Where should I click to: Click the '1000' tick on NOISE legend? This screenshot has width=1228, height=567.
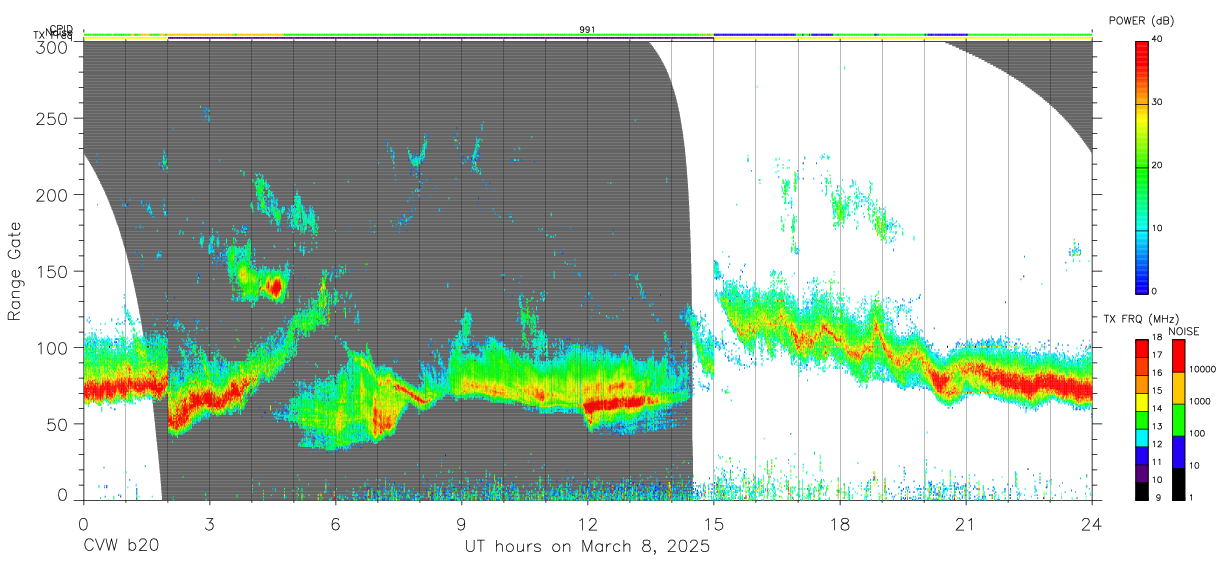click(x=1201, y=402)
